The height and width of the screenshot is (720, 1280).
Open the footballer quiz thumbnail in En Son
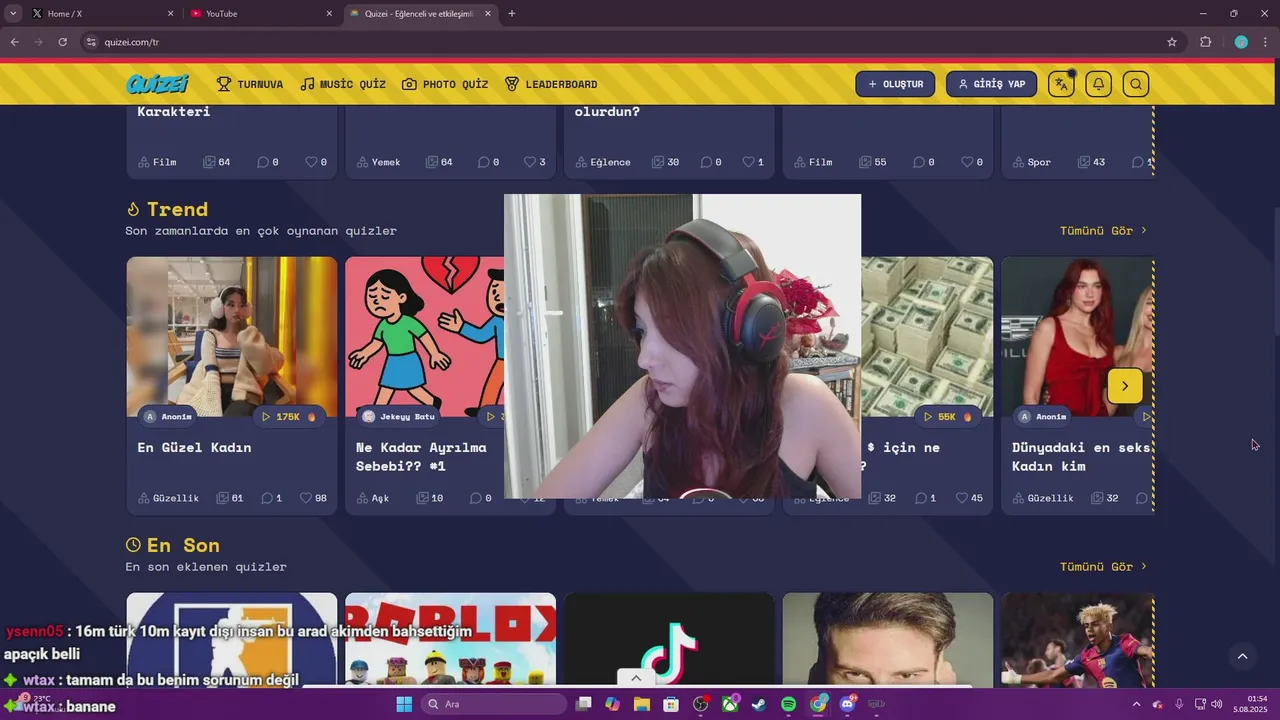(x=1078, y=640)
